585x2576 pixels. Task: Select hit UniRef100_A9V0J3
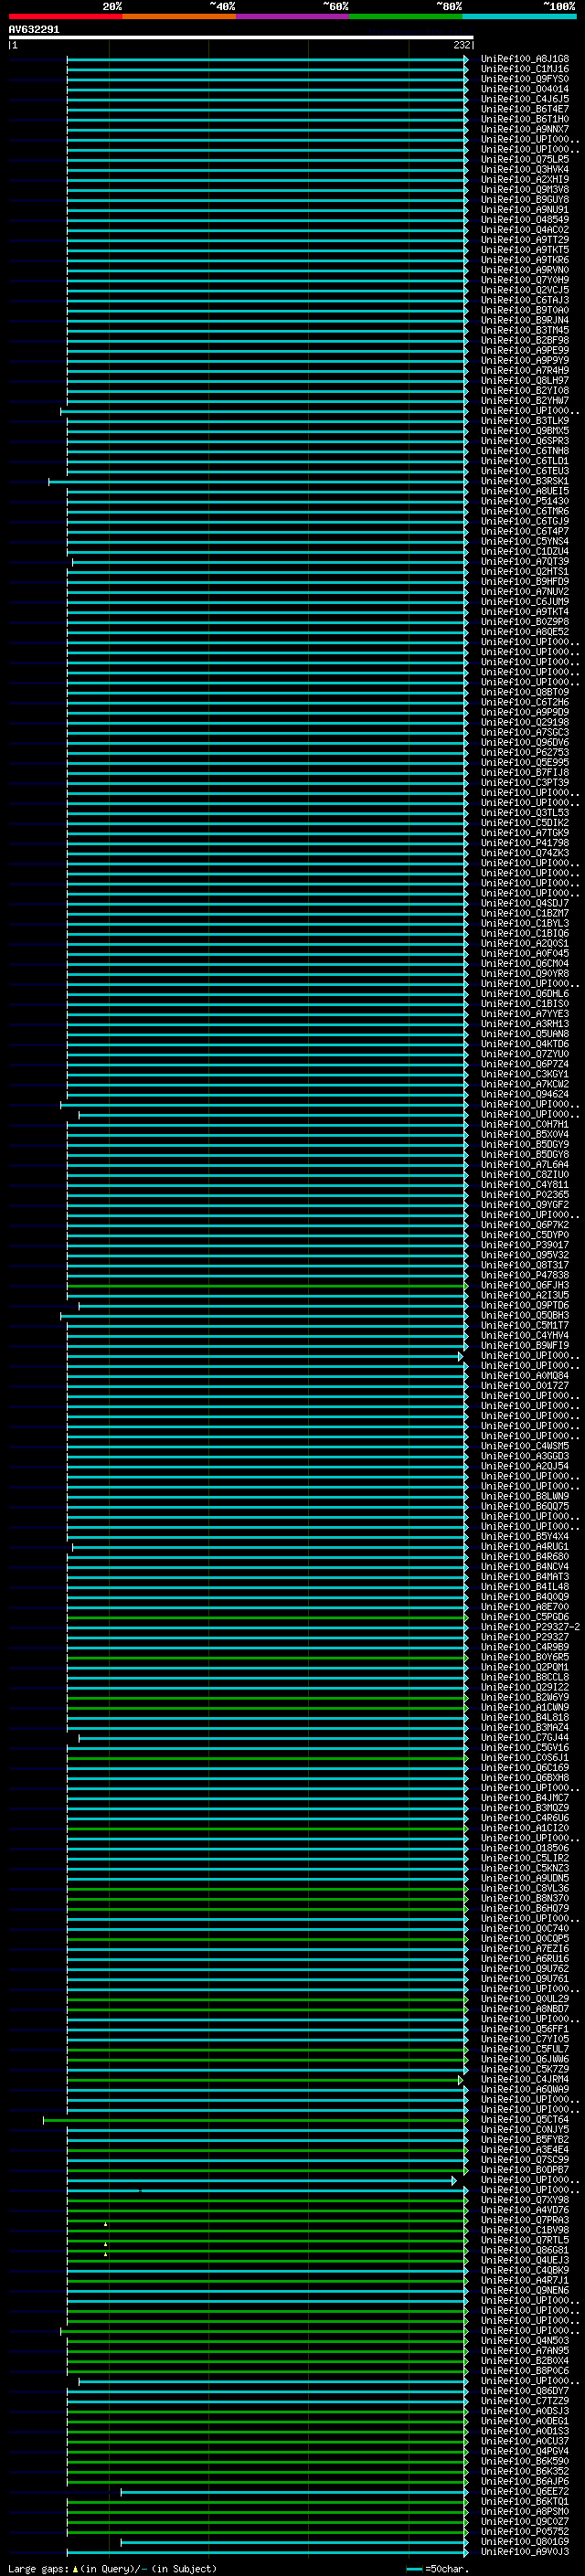524,2552
